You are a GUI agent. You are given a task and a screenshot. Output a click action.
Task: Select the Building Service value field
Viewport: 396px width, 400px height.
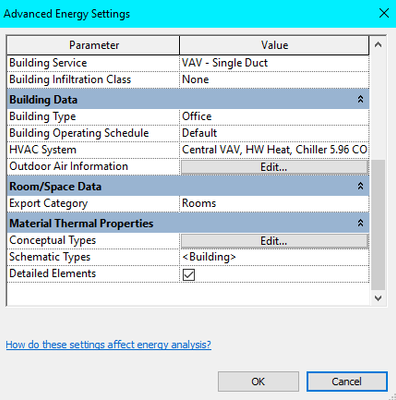pos(274,63)
